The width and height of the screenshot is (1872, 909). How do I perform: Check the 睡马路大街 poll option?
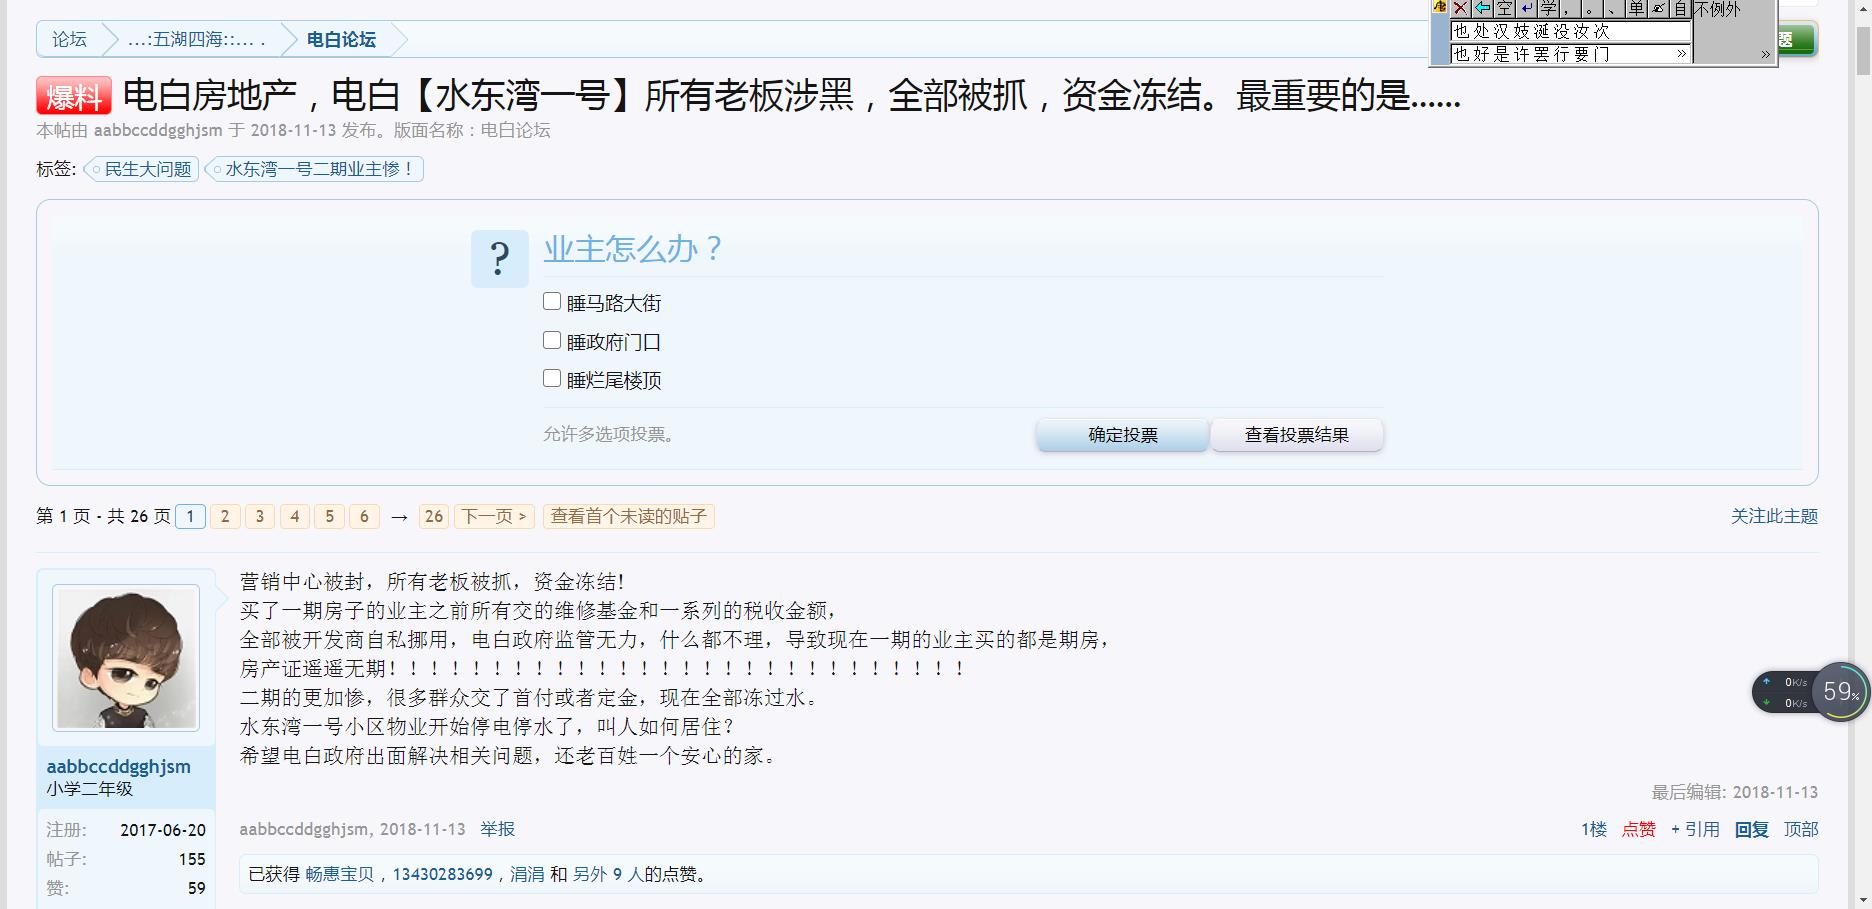(x=552, y=302)
